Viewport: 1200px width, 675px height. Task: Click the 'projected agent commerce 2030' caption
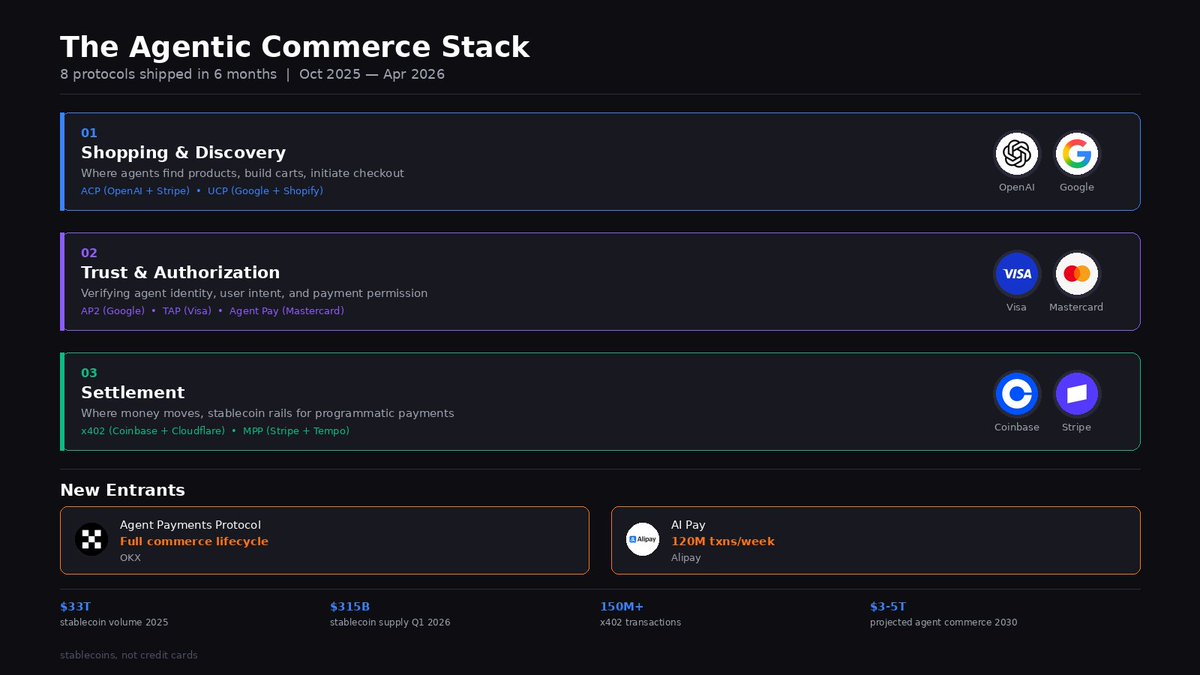point(943,622)
